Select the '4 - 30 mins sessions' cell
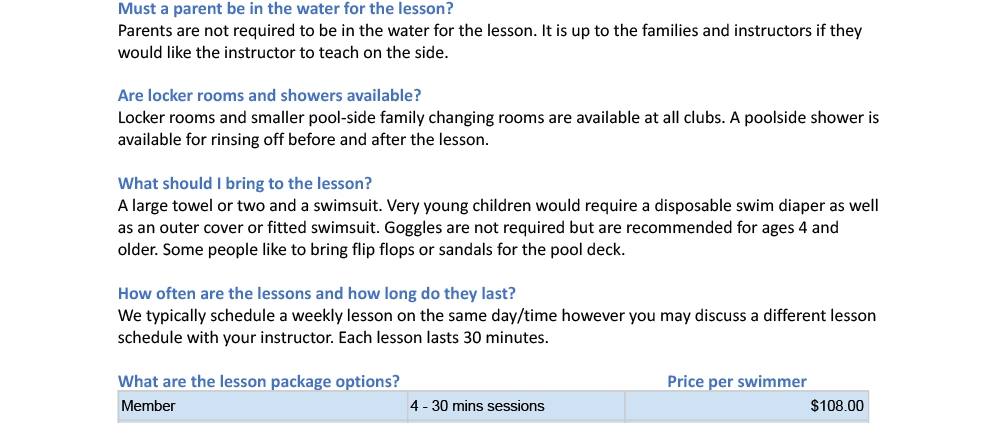 point(516,406)
